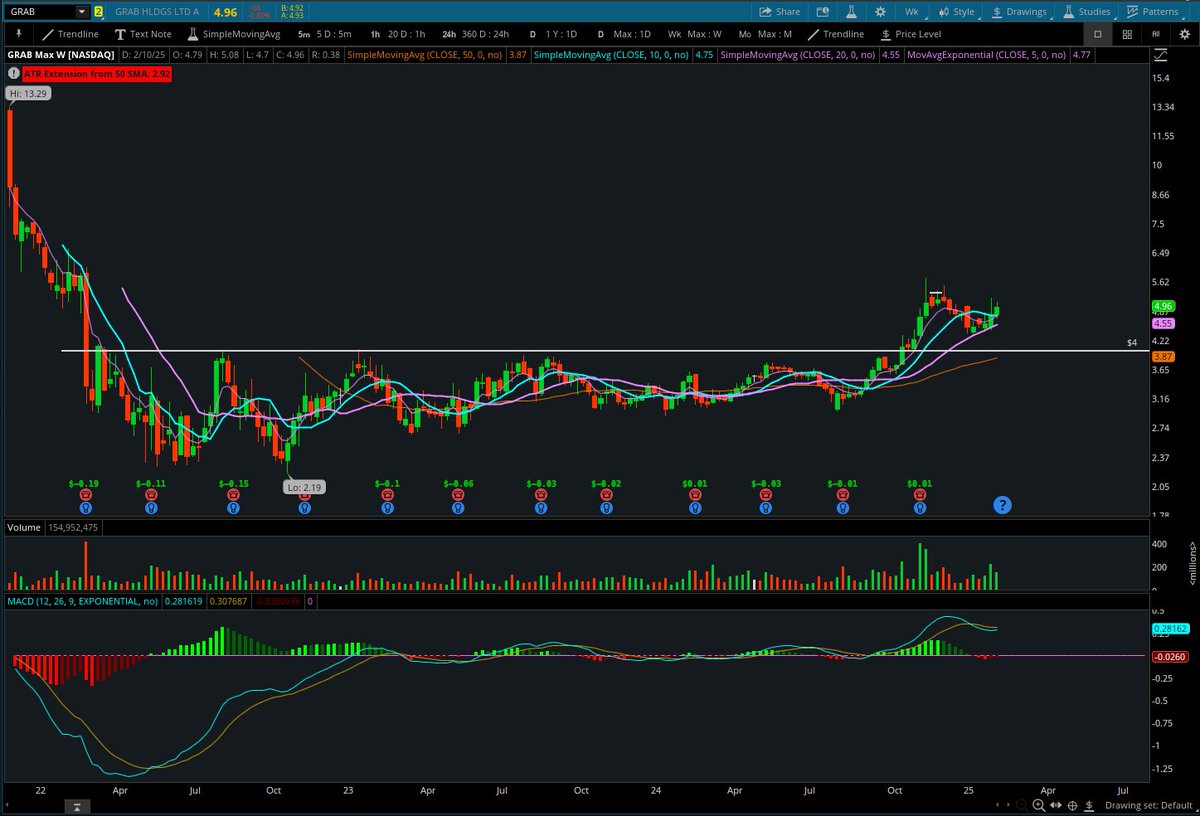The image size is (1200, 816).
Task: Click the earnings phone icon under first $0.01
Action: (695, 494)
